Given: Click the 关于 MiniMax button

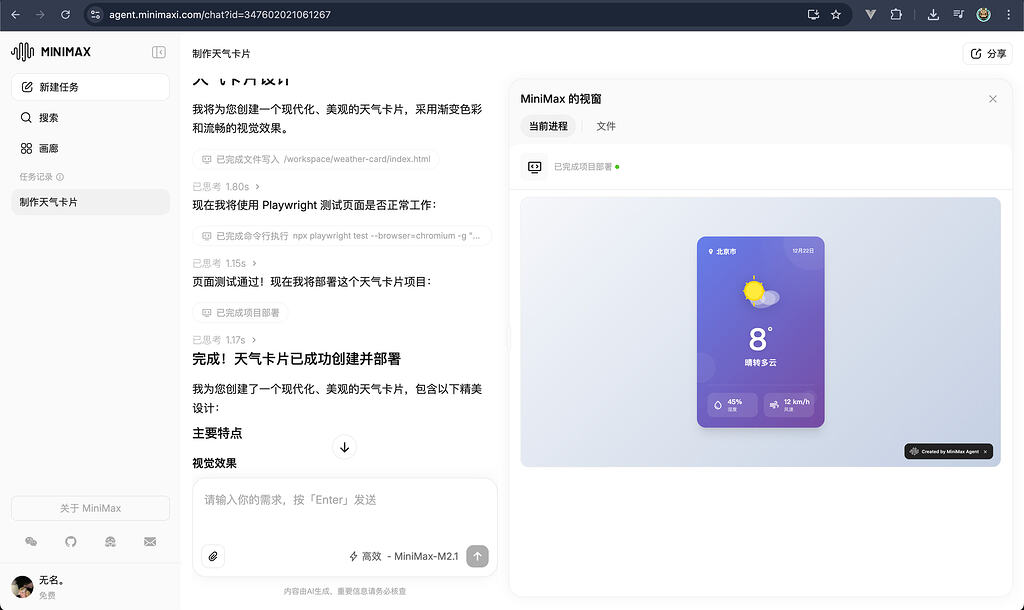Looking at the screenshot, I should pyautogui.click(x=90, y=508).
